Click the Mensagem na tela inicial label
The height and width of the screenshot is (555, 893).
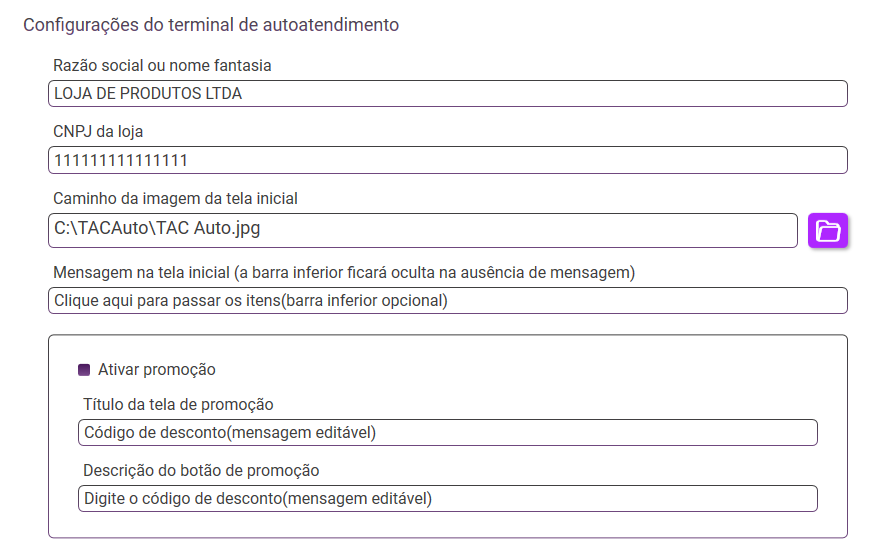[x=344, y=271]
